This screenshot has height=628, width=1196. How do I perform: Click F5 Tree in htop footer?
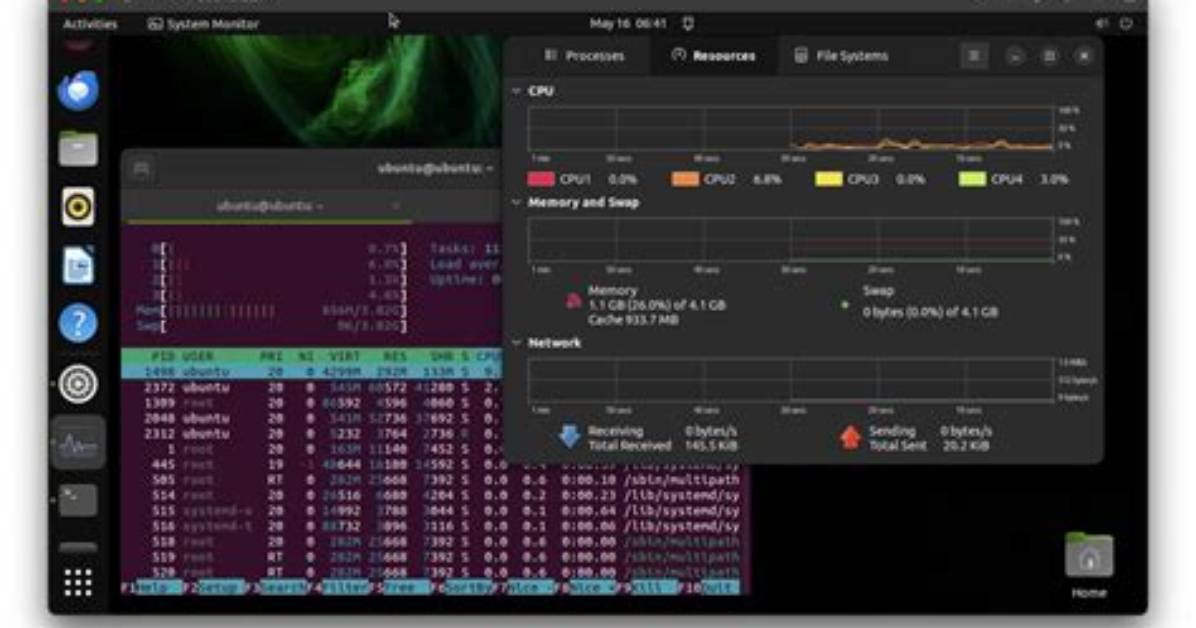[400, 588]
